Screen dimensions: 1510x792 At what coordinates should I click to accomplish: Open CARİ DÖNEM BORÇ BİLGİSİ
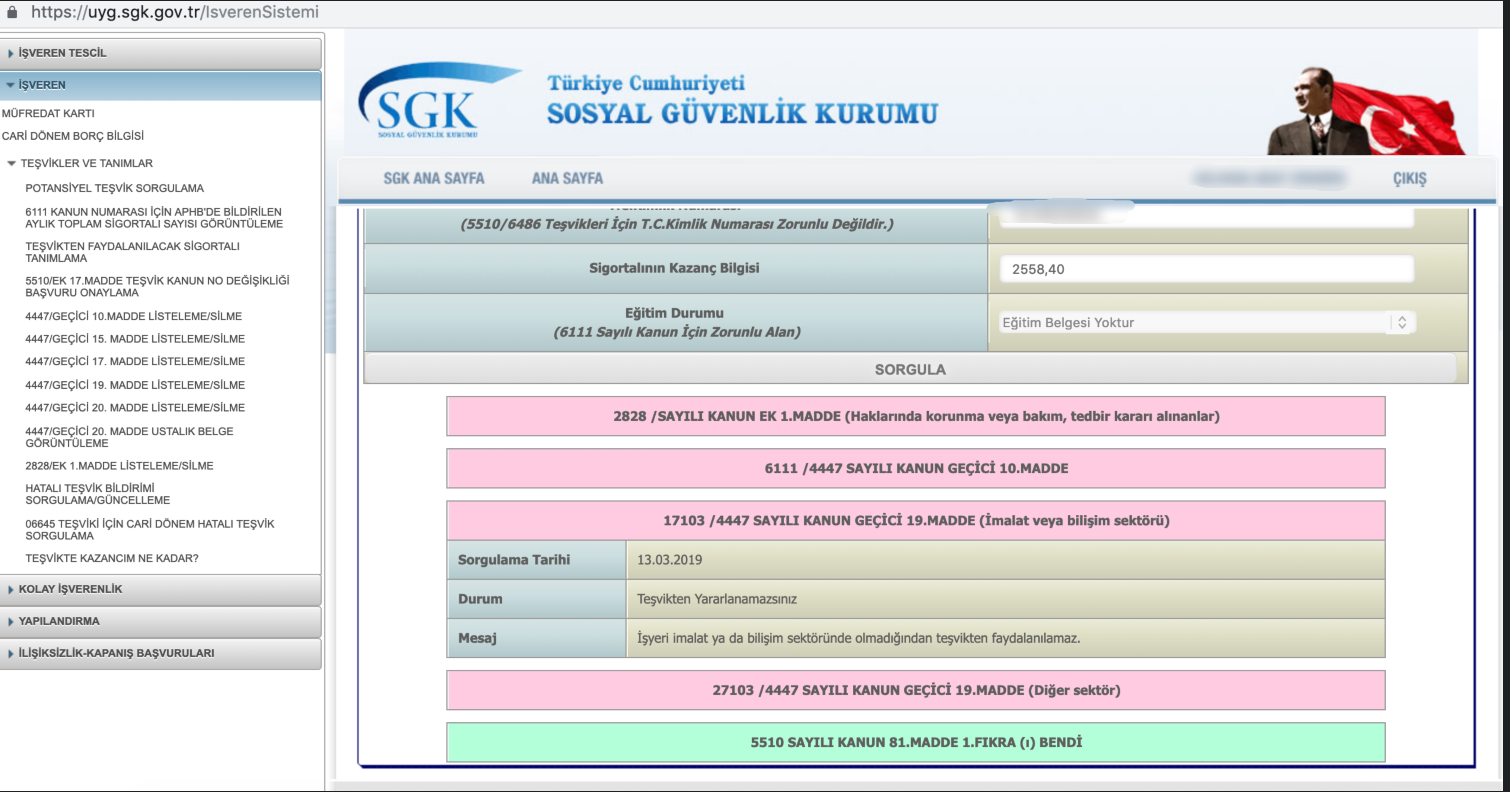pos(73,136)
